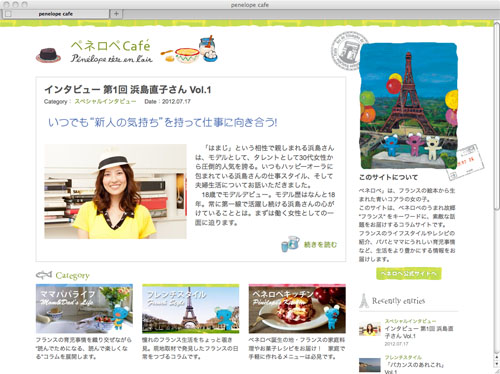Open the ママパパライフ category banner
Viewport: 500px width, 374px height.
click(x=84, y=309)
